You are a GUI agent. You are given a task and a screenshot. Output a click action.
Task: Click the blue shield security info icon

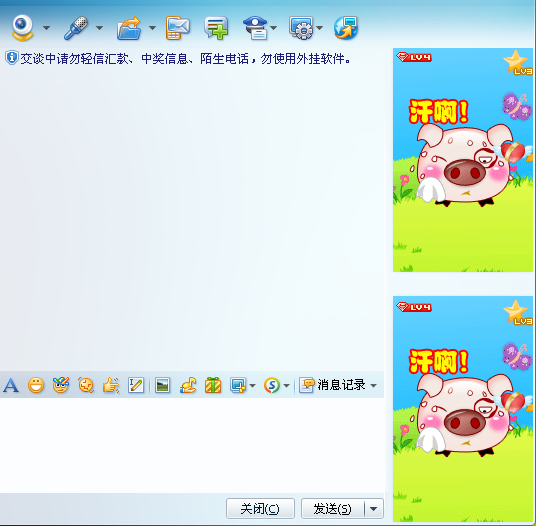click(11, 58)
